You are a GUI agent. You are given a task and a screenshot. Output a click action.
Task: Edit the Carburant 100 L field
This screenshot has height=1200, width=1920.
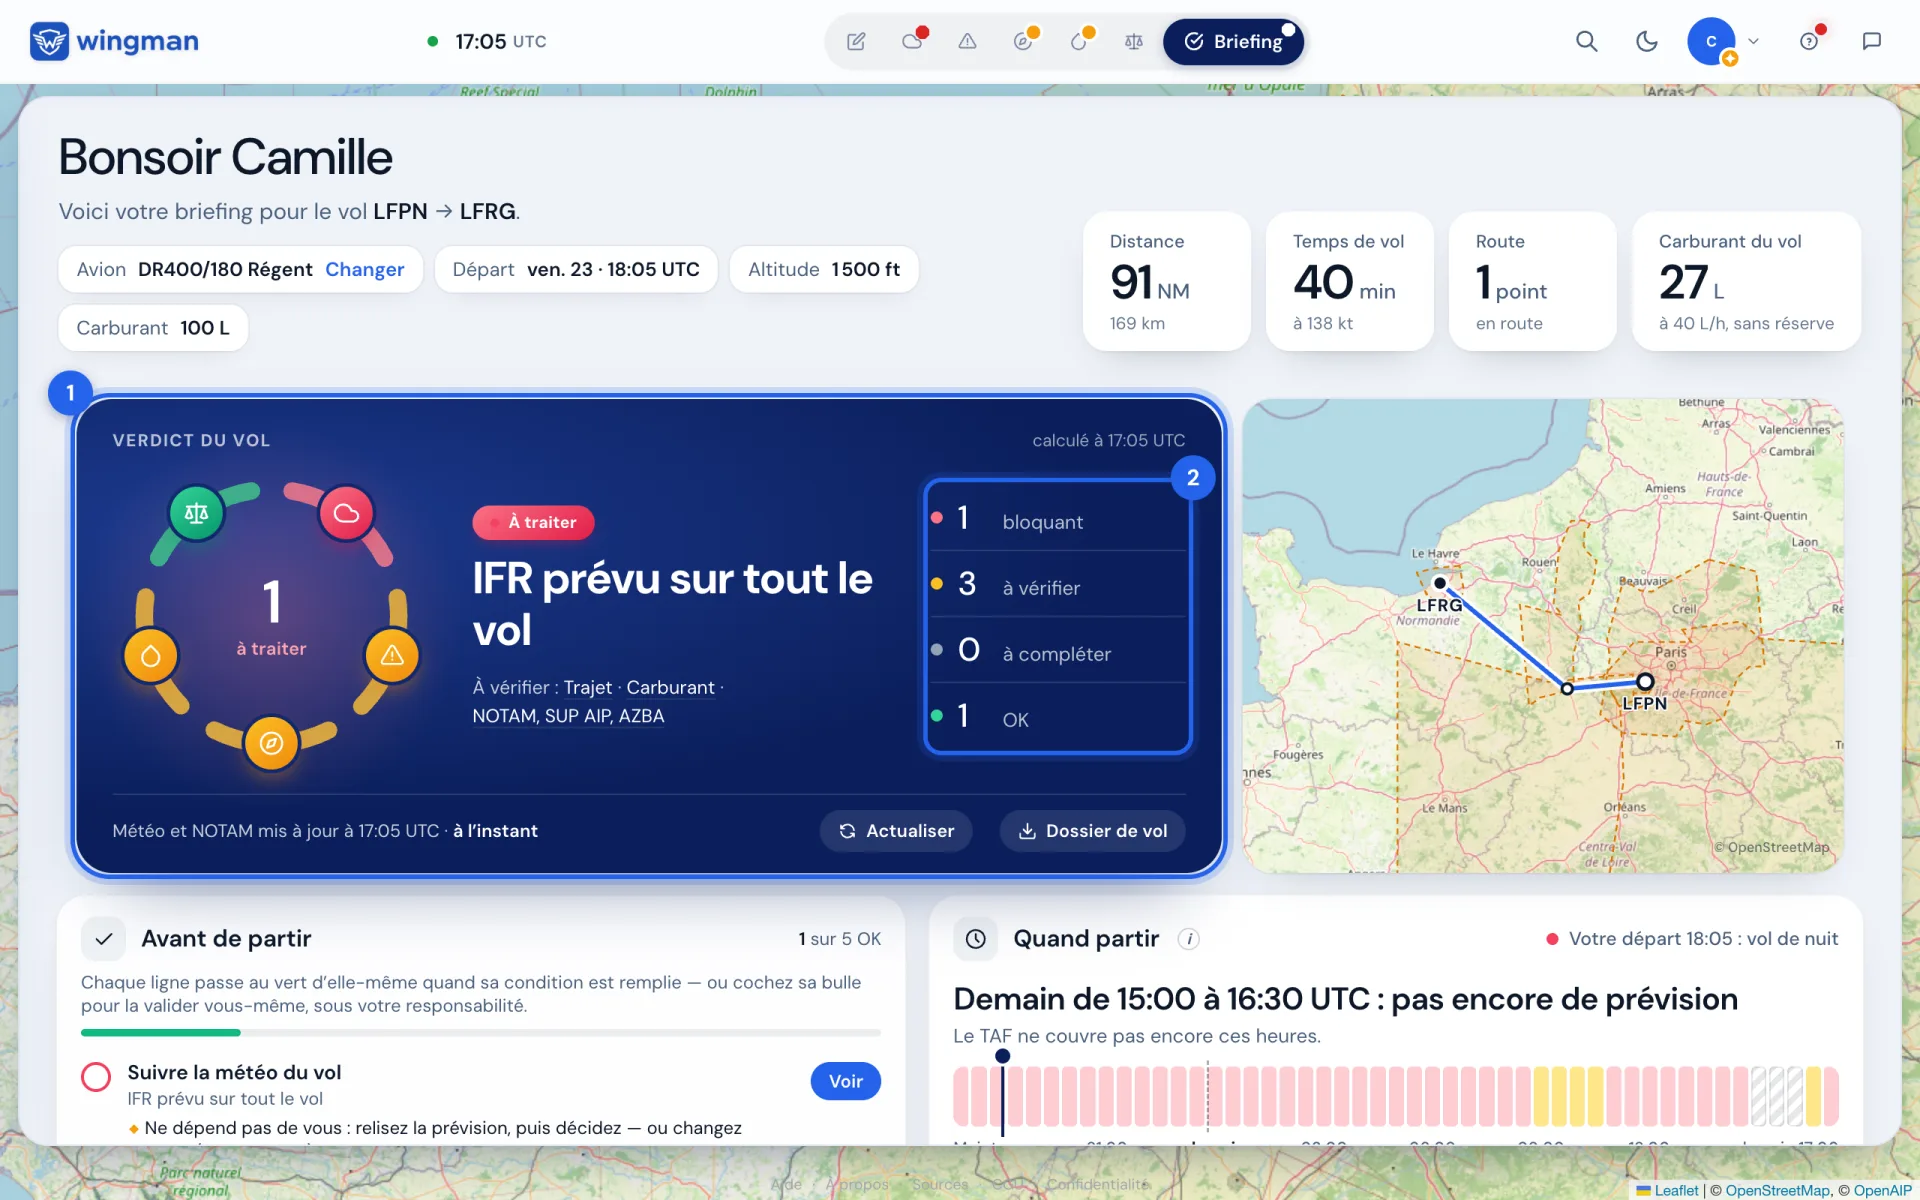[153, 328]
